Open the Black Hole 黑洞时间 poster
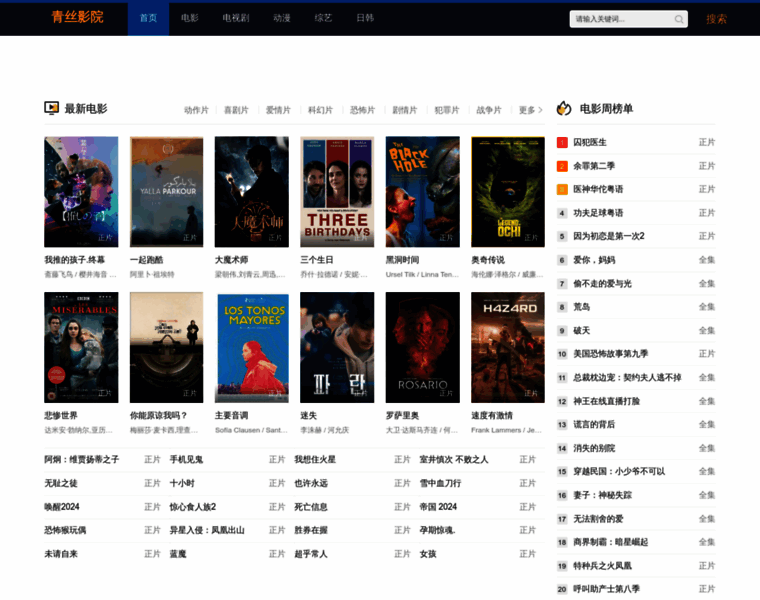 (x=423, y=192)
